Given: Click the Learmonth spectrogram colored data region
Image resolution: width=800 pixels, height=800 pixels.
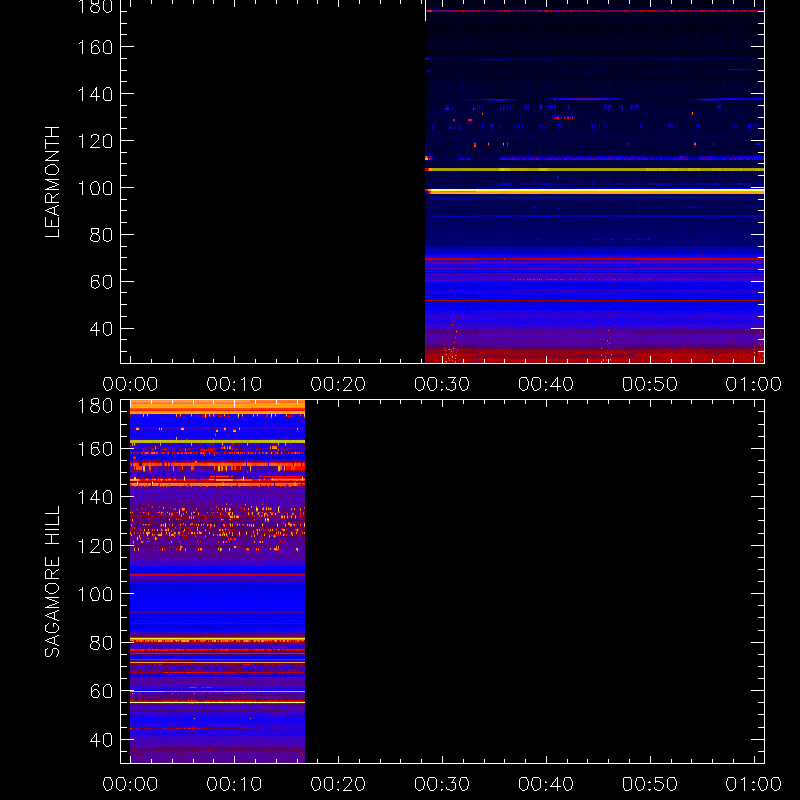Looking at the screenshot, I should [594, 182].
